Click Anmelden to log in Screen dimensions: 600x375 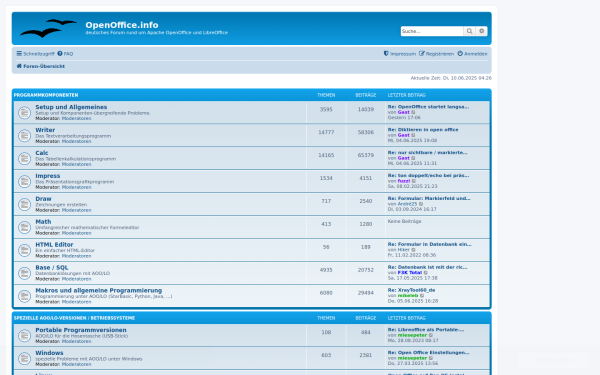click(x=473, y=54)
